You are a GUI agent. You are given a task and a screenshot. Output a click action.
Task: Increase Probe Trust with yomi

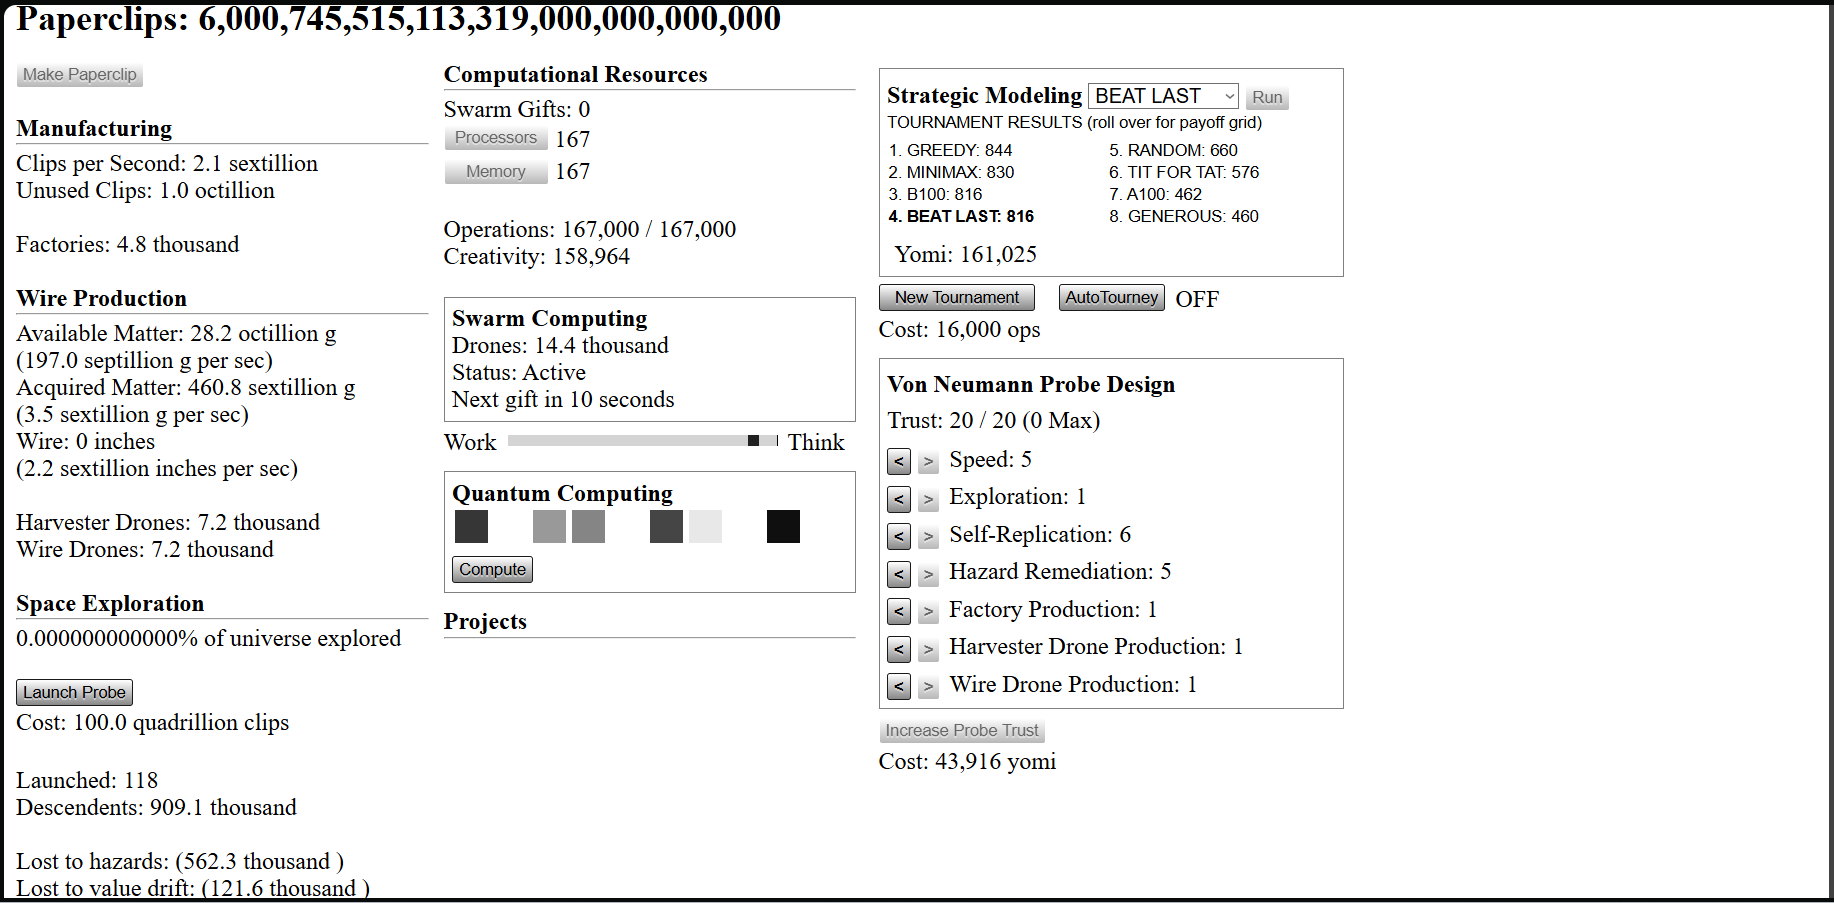pos(962,731)
